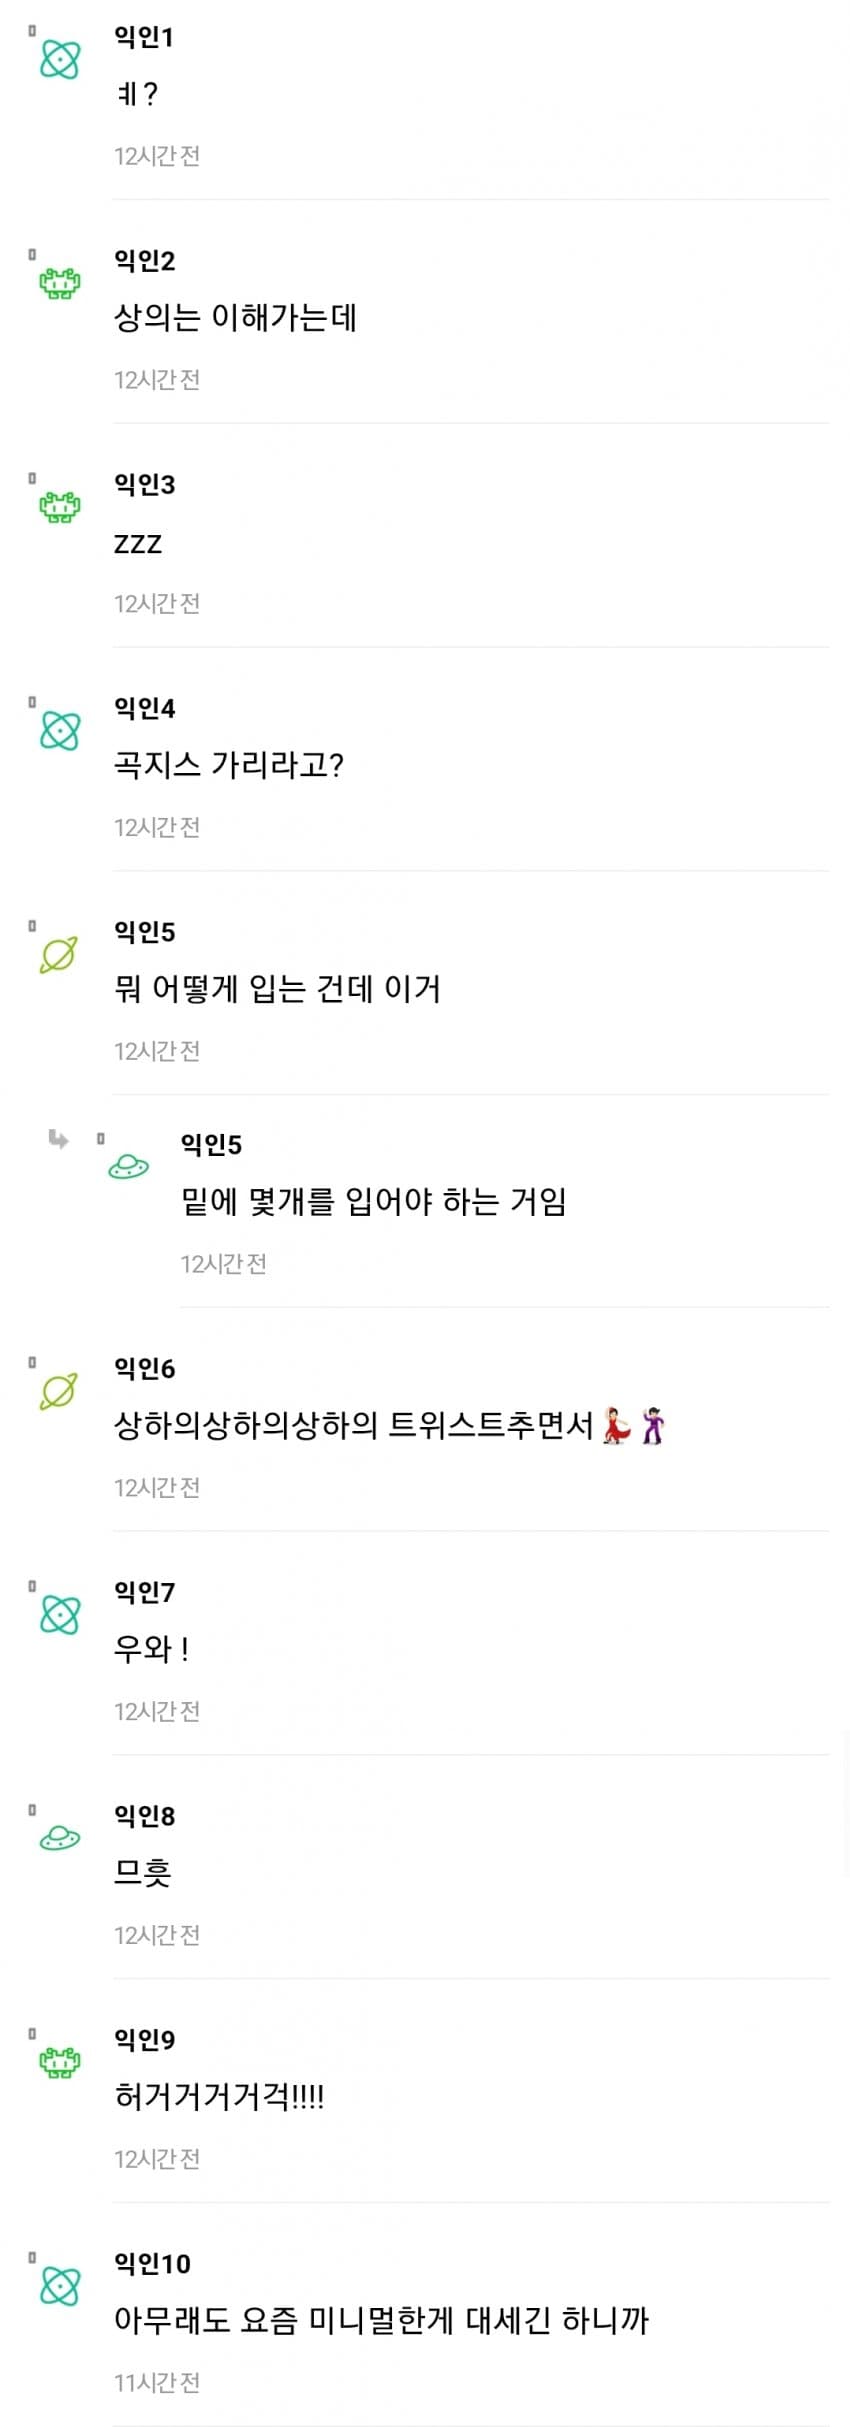Tap the atom avatar beside 익인10
Viewport: 850px width, 2427px height.
(x=59, y=2286)
